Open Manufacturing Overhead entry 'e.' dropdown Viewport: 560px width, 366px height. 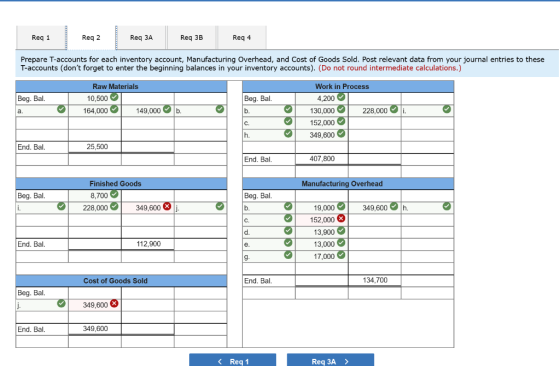pos(269,244)
